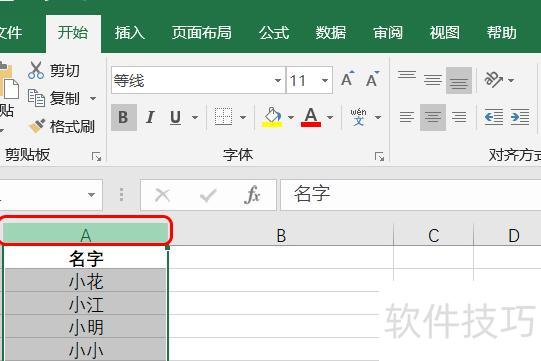Apply borders with the border icon
Viewport: 541px width, 361px height.
(223, 117)
